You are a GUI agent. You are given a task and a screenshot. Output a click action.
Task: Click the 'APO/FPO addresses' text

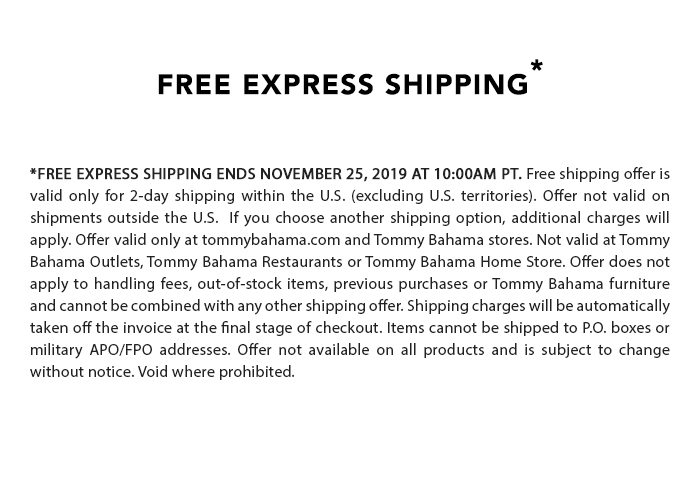point(160,350)
